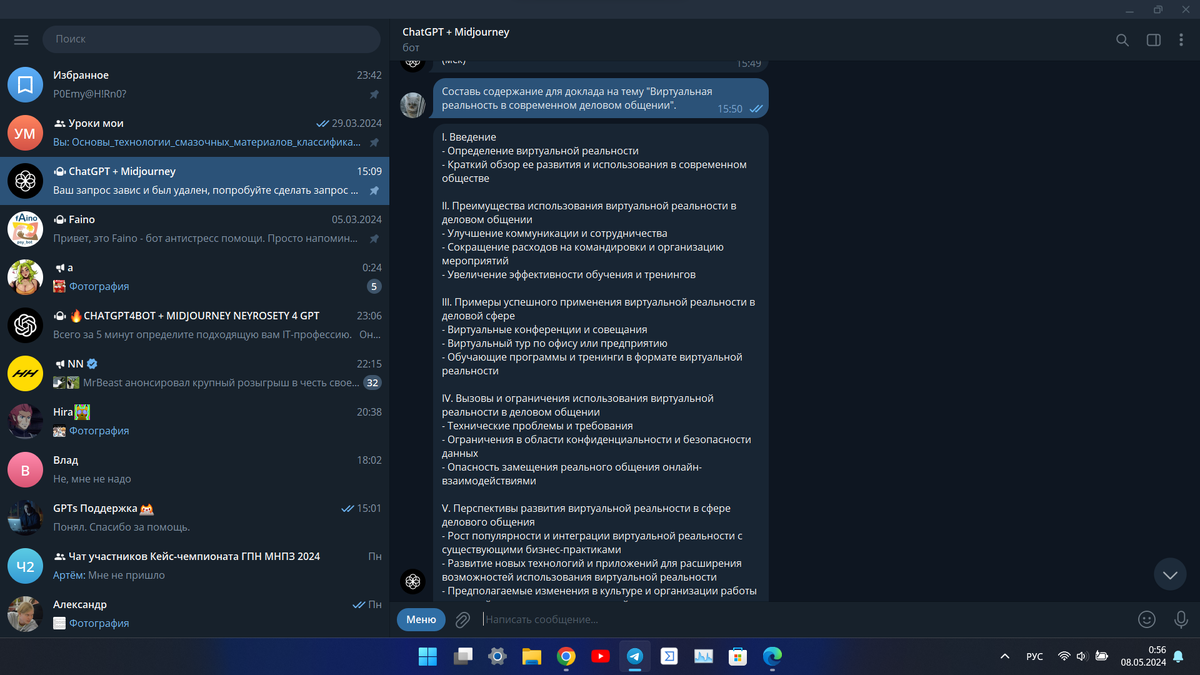Open File Explorer from taskbar

(x=531, y=656)
